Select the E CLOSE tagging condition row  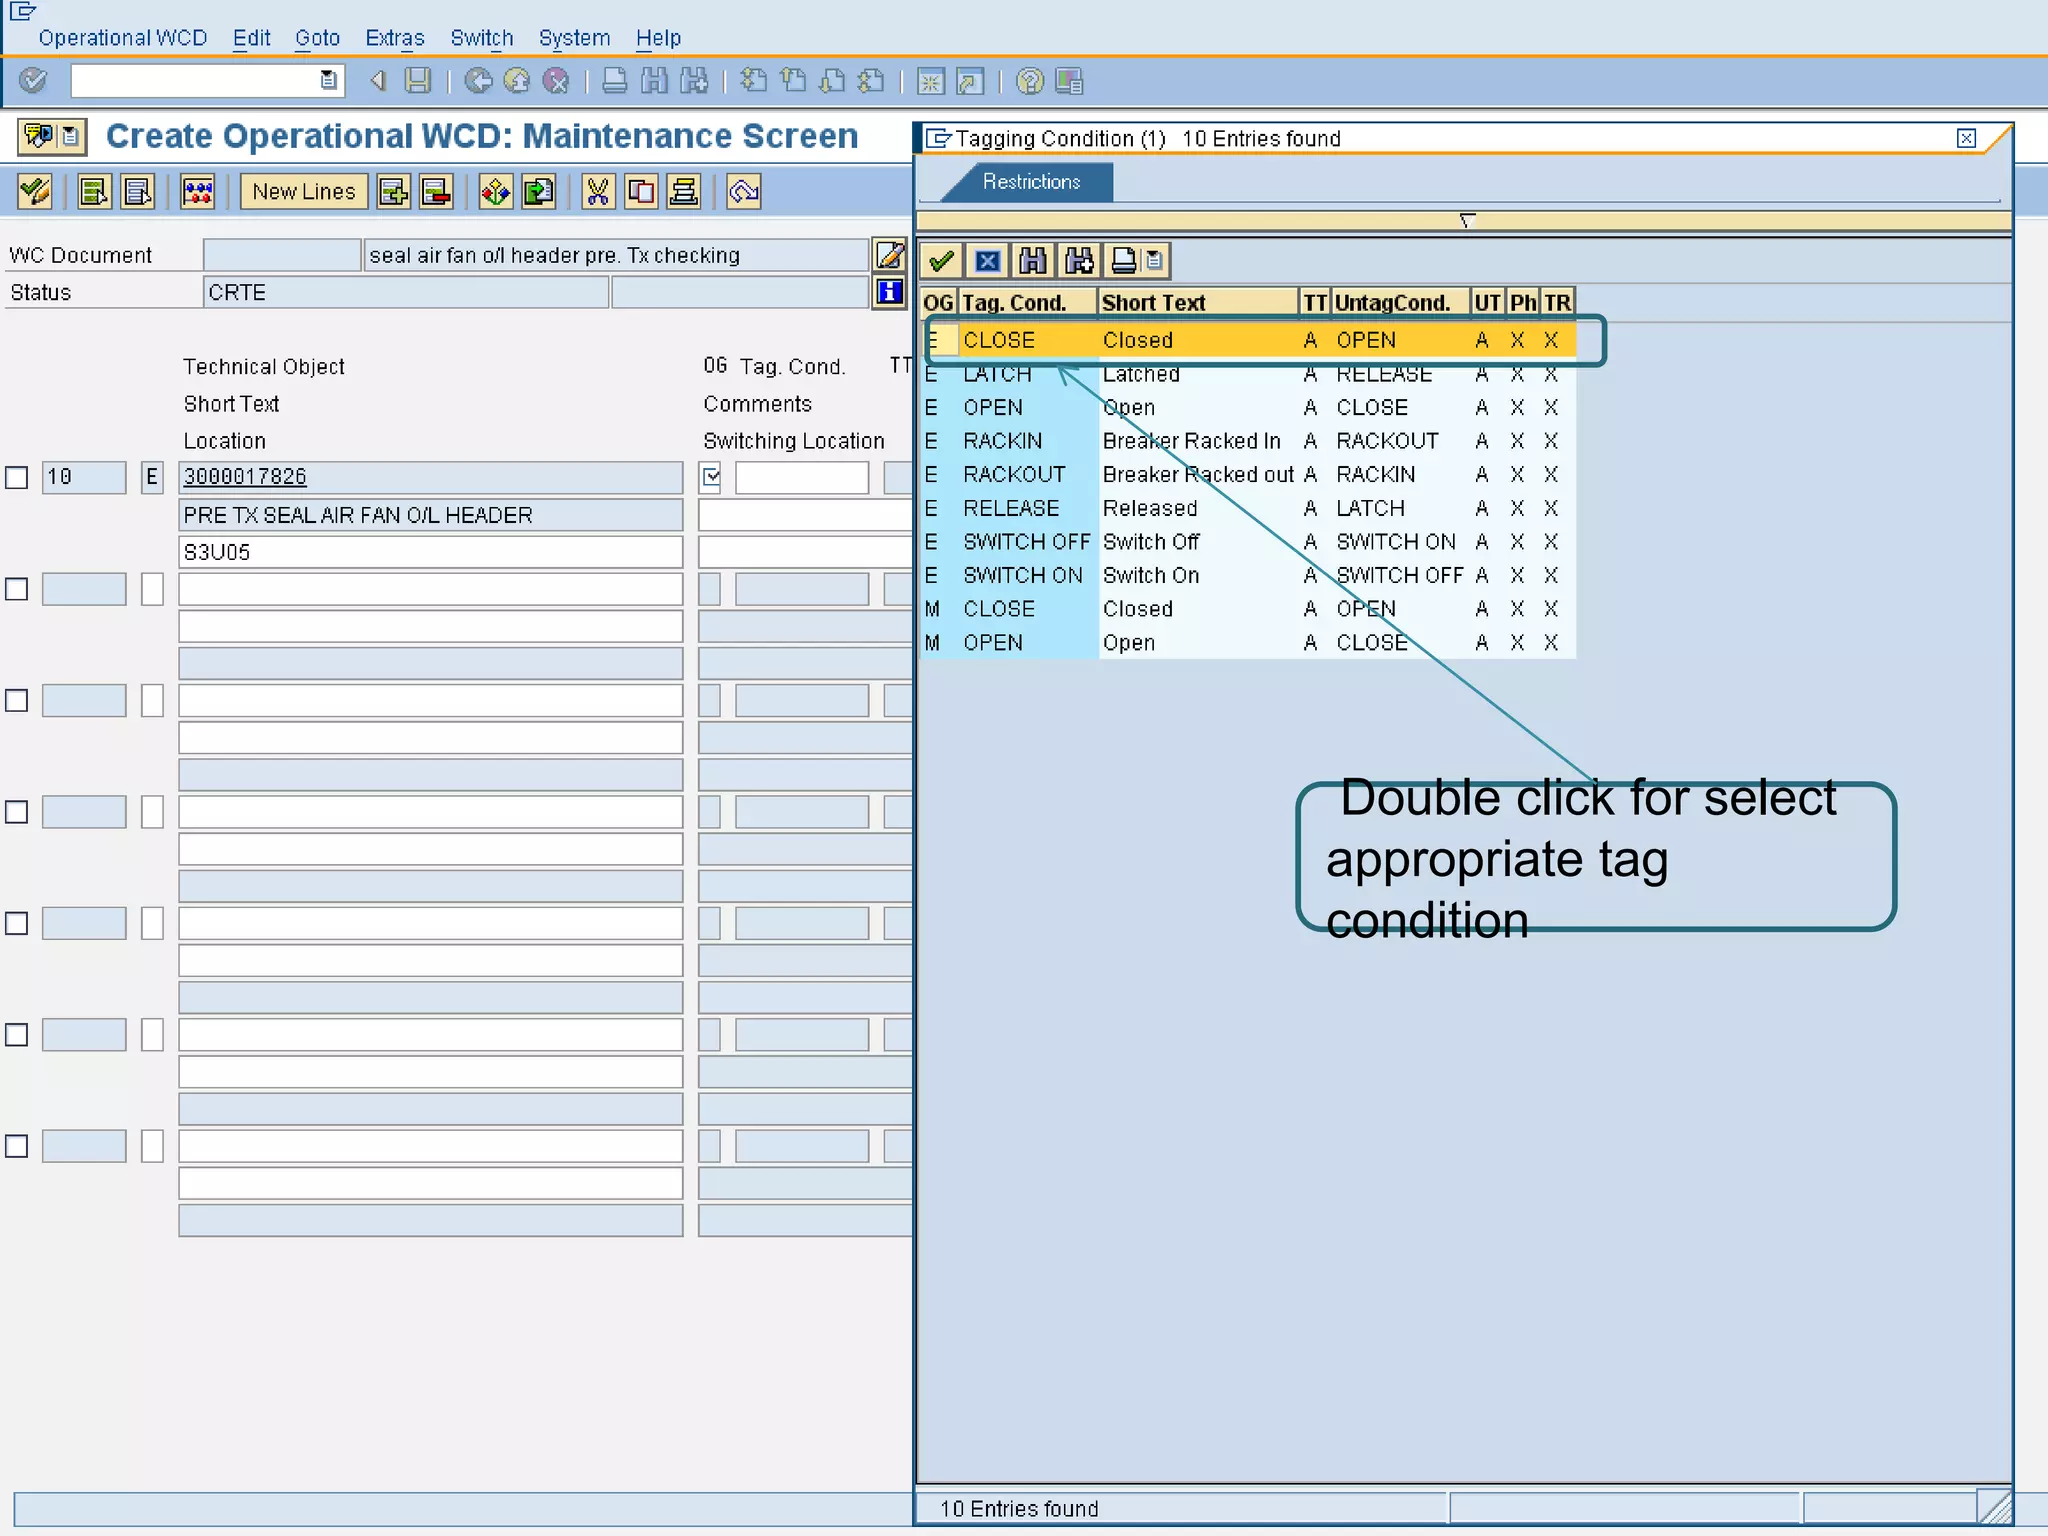point(1248,340)
